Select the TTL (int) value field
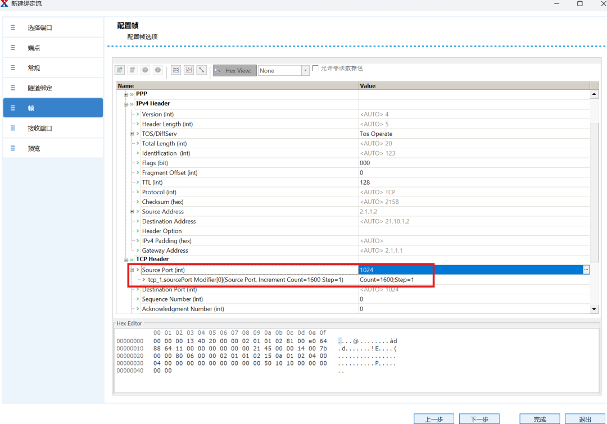The image size is (607, 424). click(x=470, y=182)
